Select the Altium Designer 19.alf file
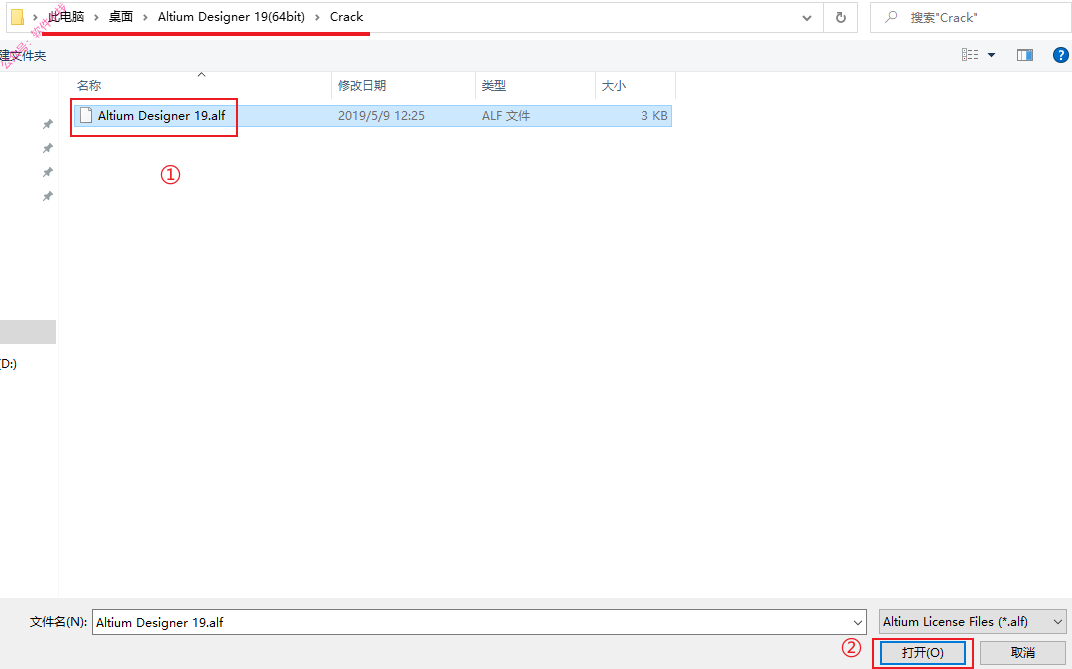 373,115
